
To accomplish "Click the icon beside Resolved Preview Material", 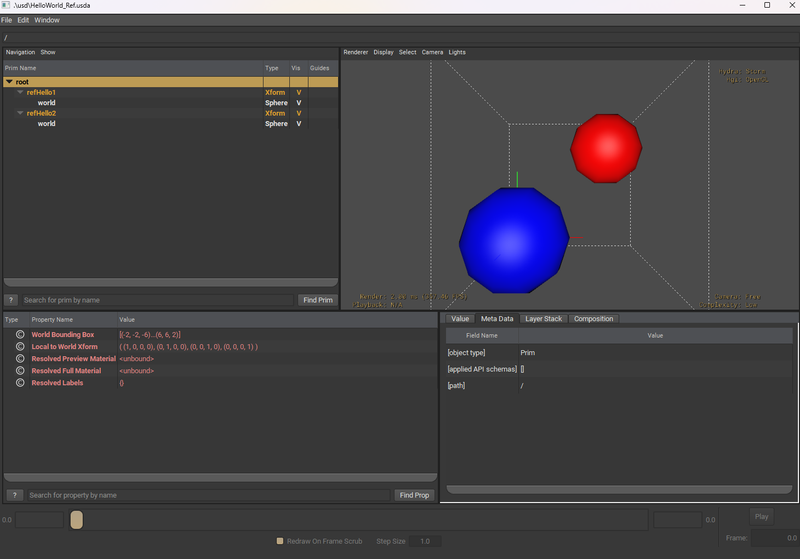I will click(19, 359).
